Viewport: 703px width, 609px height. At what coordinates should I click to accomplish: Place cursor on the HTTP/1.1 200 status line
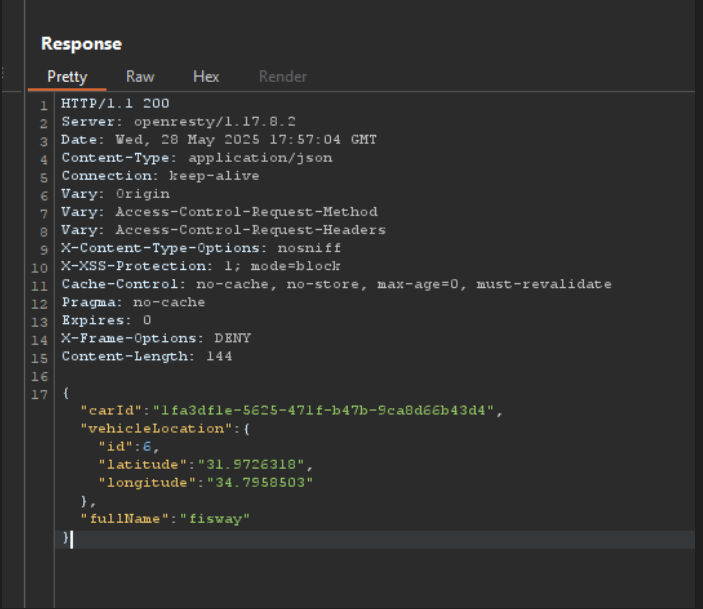click(x=115, y=104)
